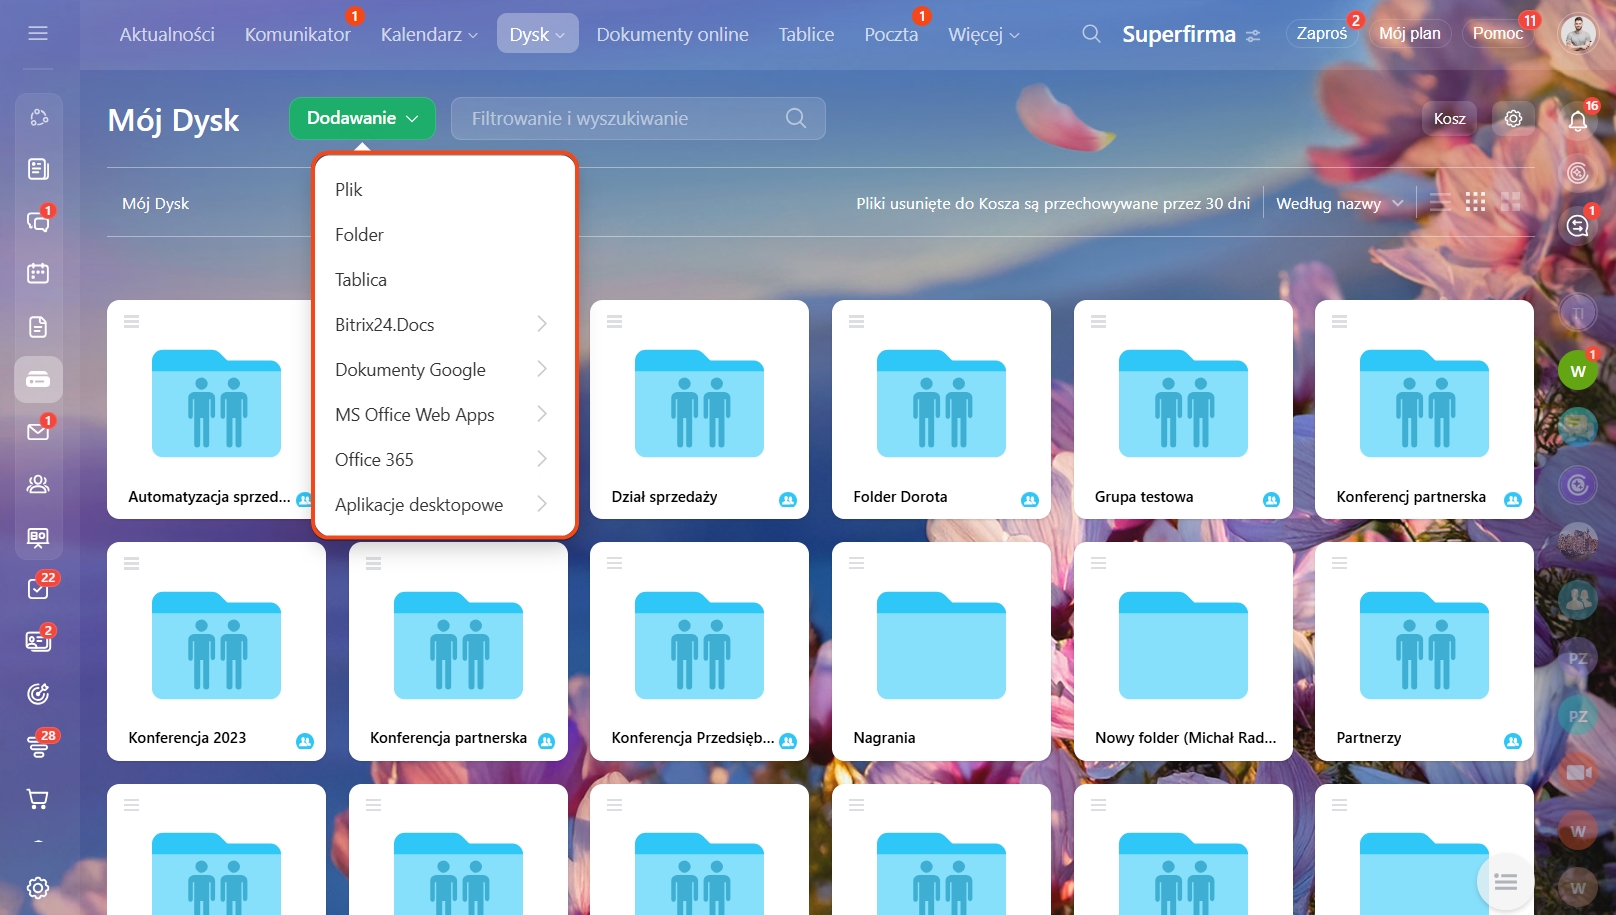This screenshot has height=915, width=1616.
Task: Open chat messenger icon in left sidebar
Action: point(38,221)
